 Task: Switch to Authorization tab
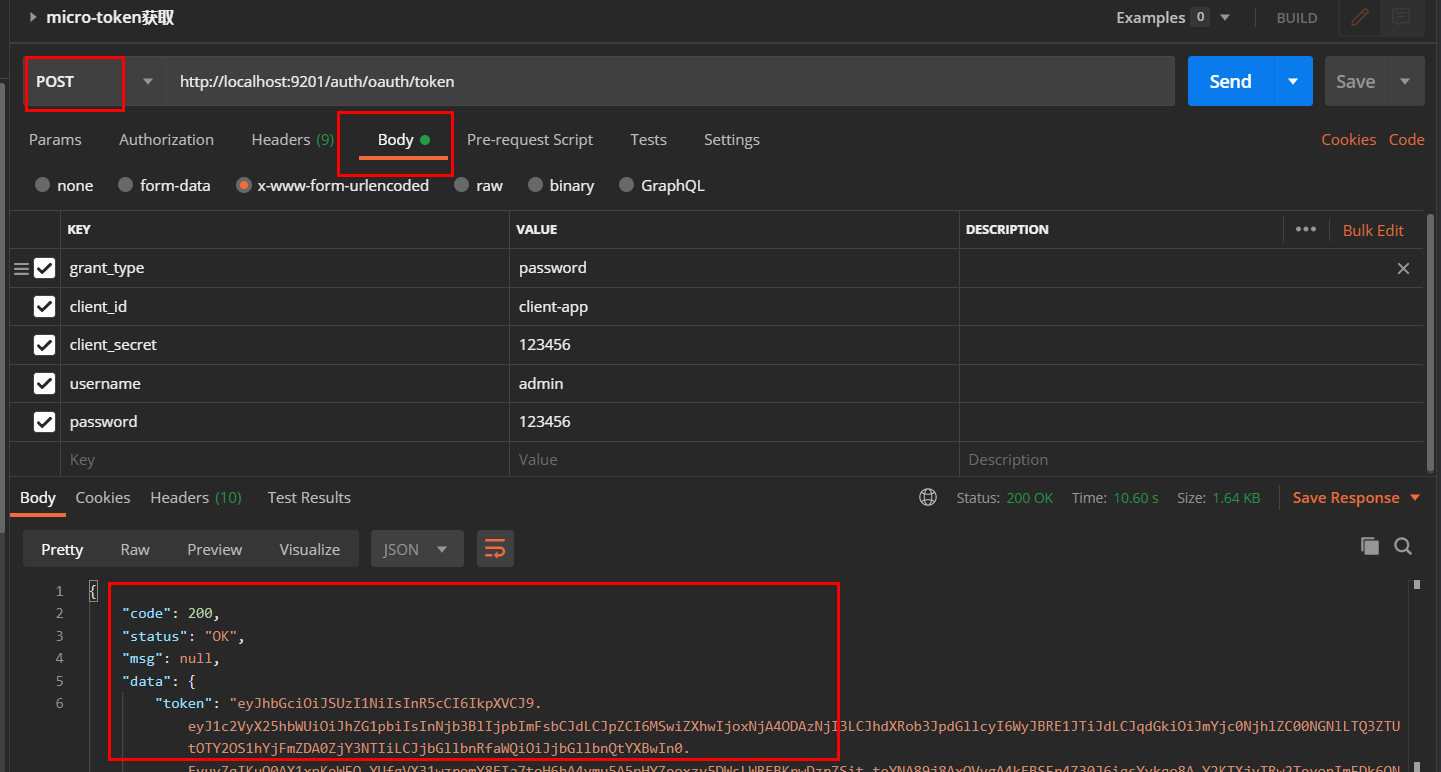pyautogui.click(x=166, y=140)
